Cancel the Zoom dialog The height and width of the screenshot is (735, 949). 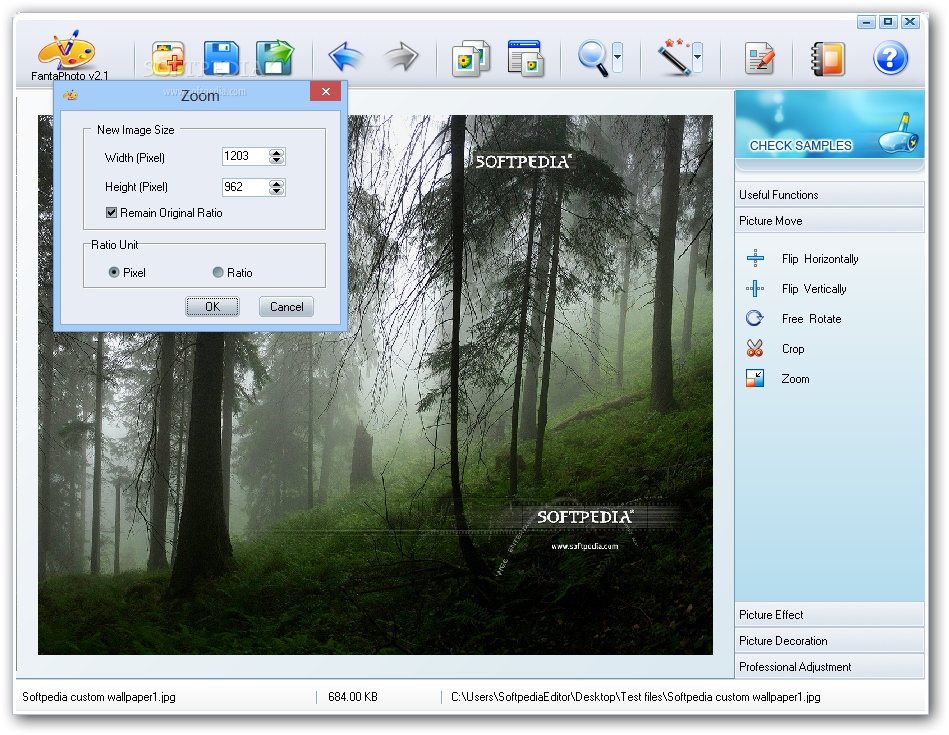click(286, 306)
